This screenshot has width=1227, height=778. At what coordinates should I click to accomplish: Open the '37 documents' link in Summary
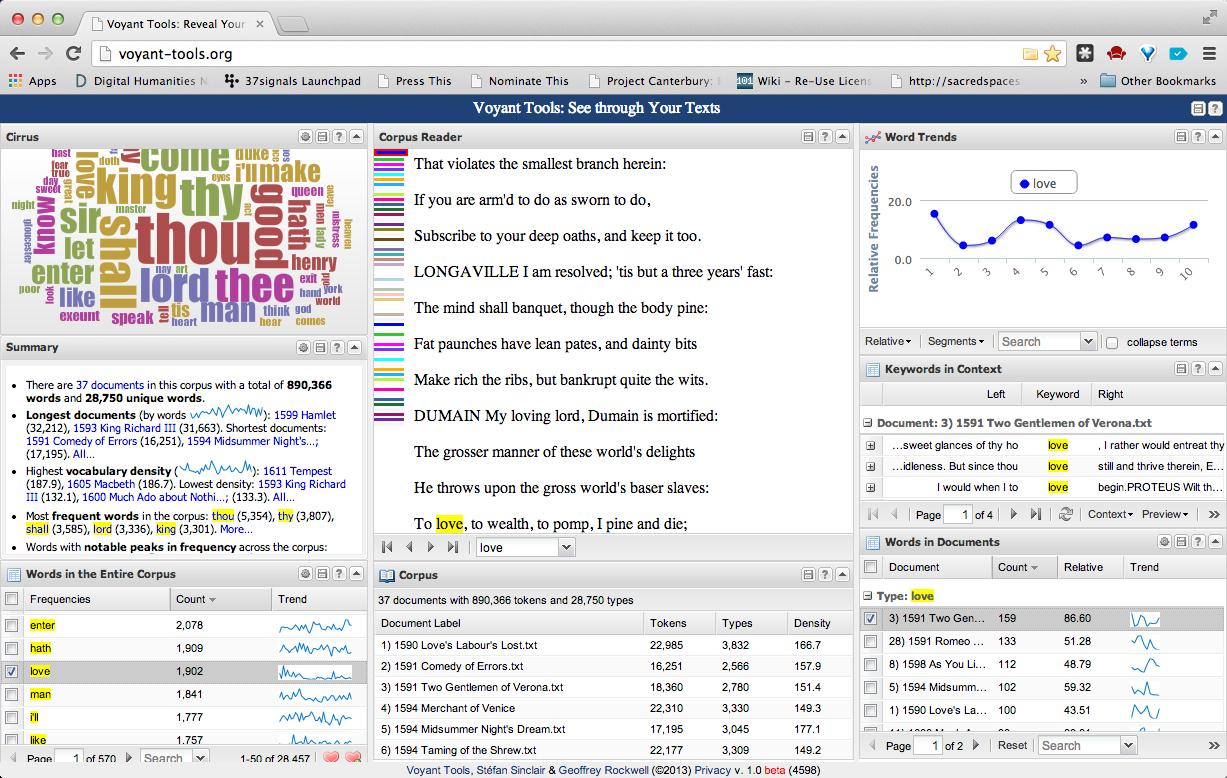click(x=111, y=384)
